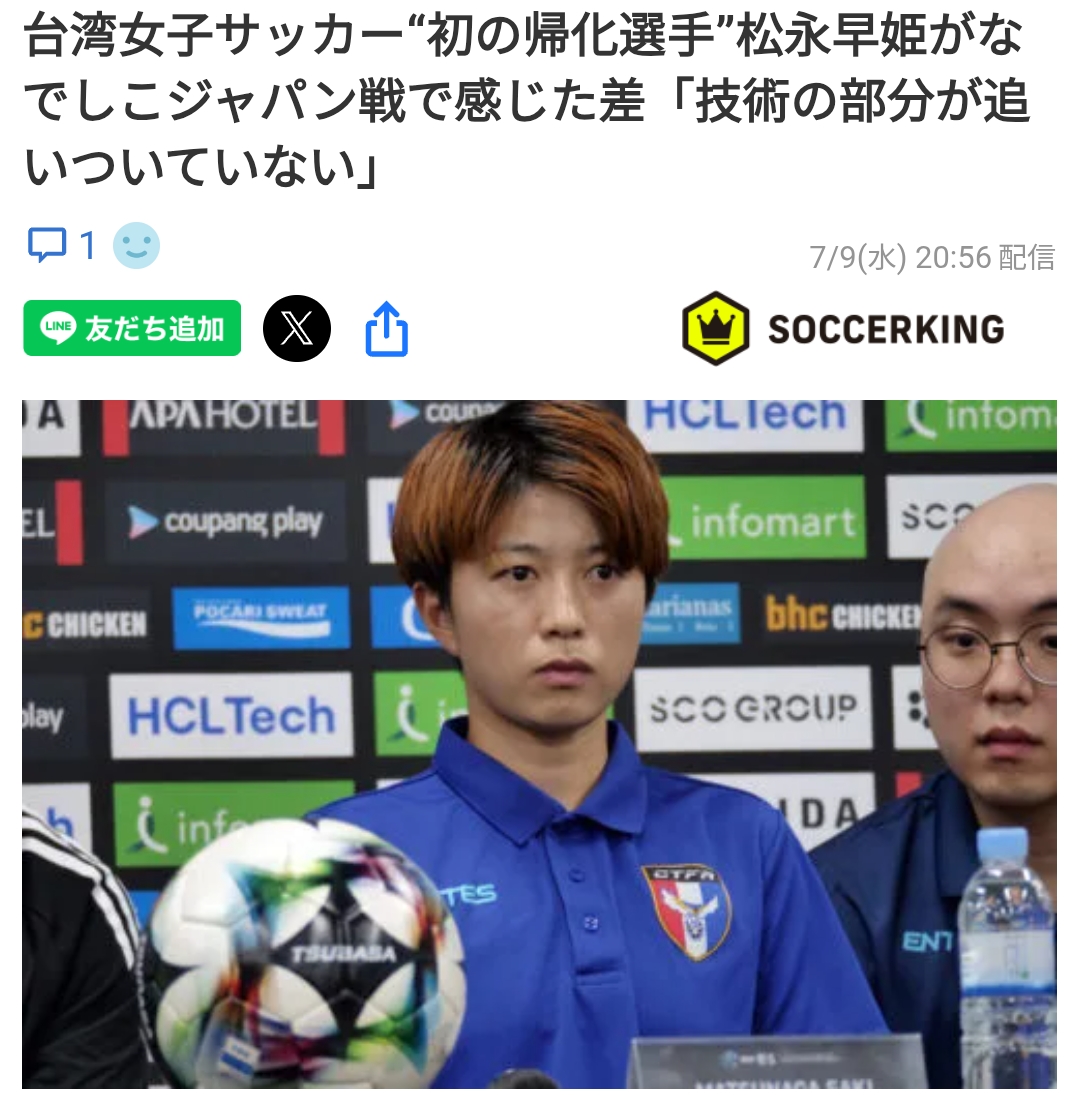Click the SCO GROUP sponsor board

753,709
